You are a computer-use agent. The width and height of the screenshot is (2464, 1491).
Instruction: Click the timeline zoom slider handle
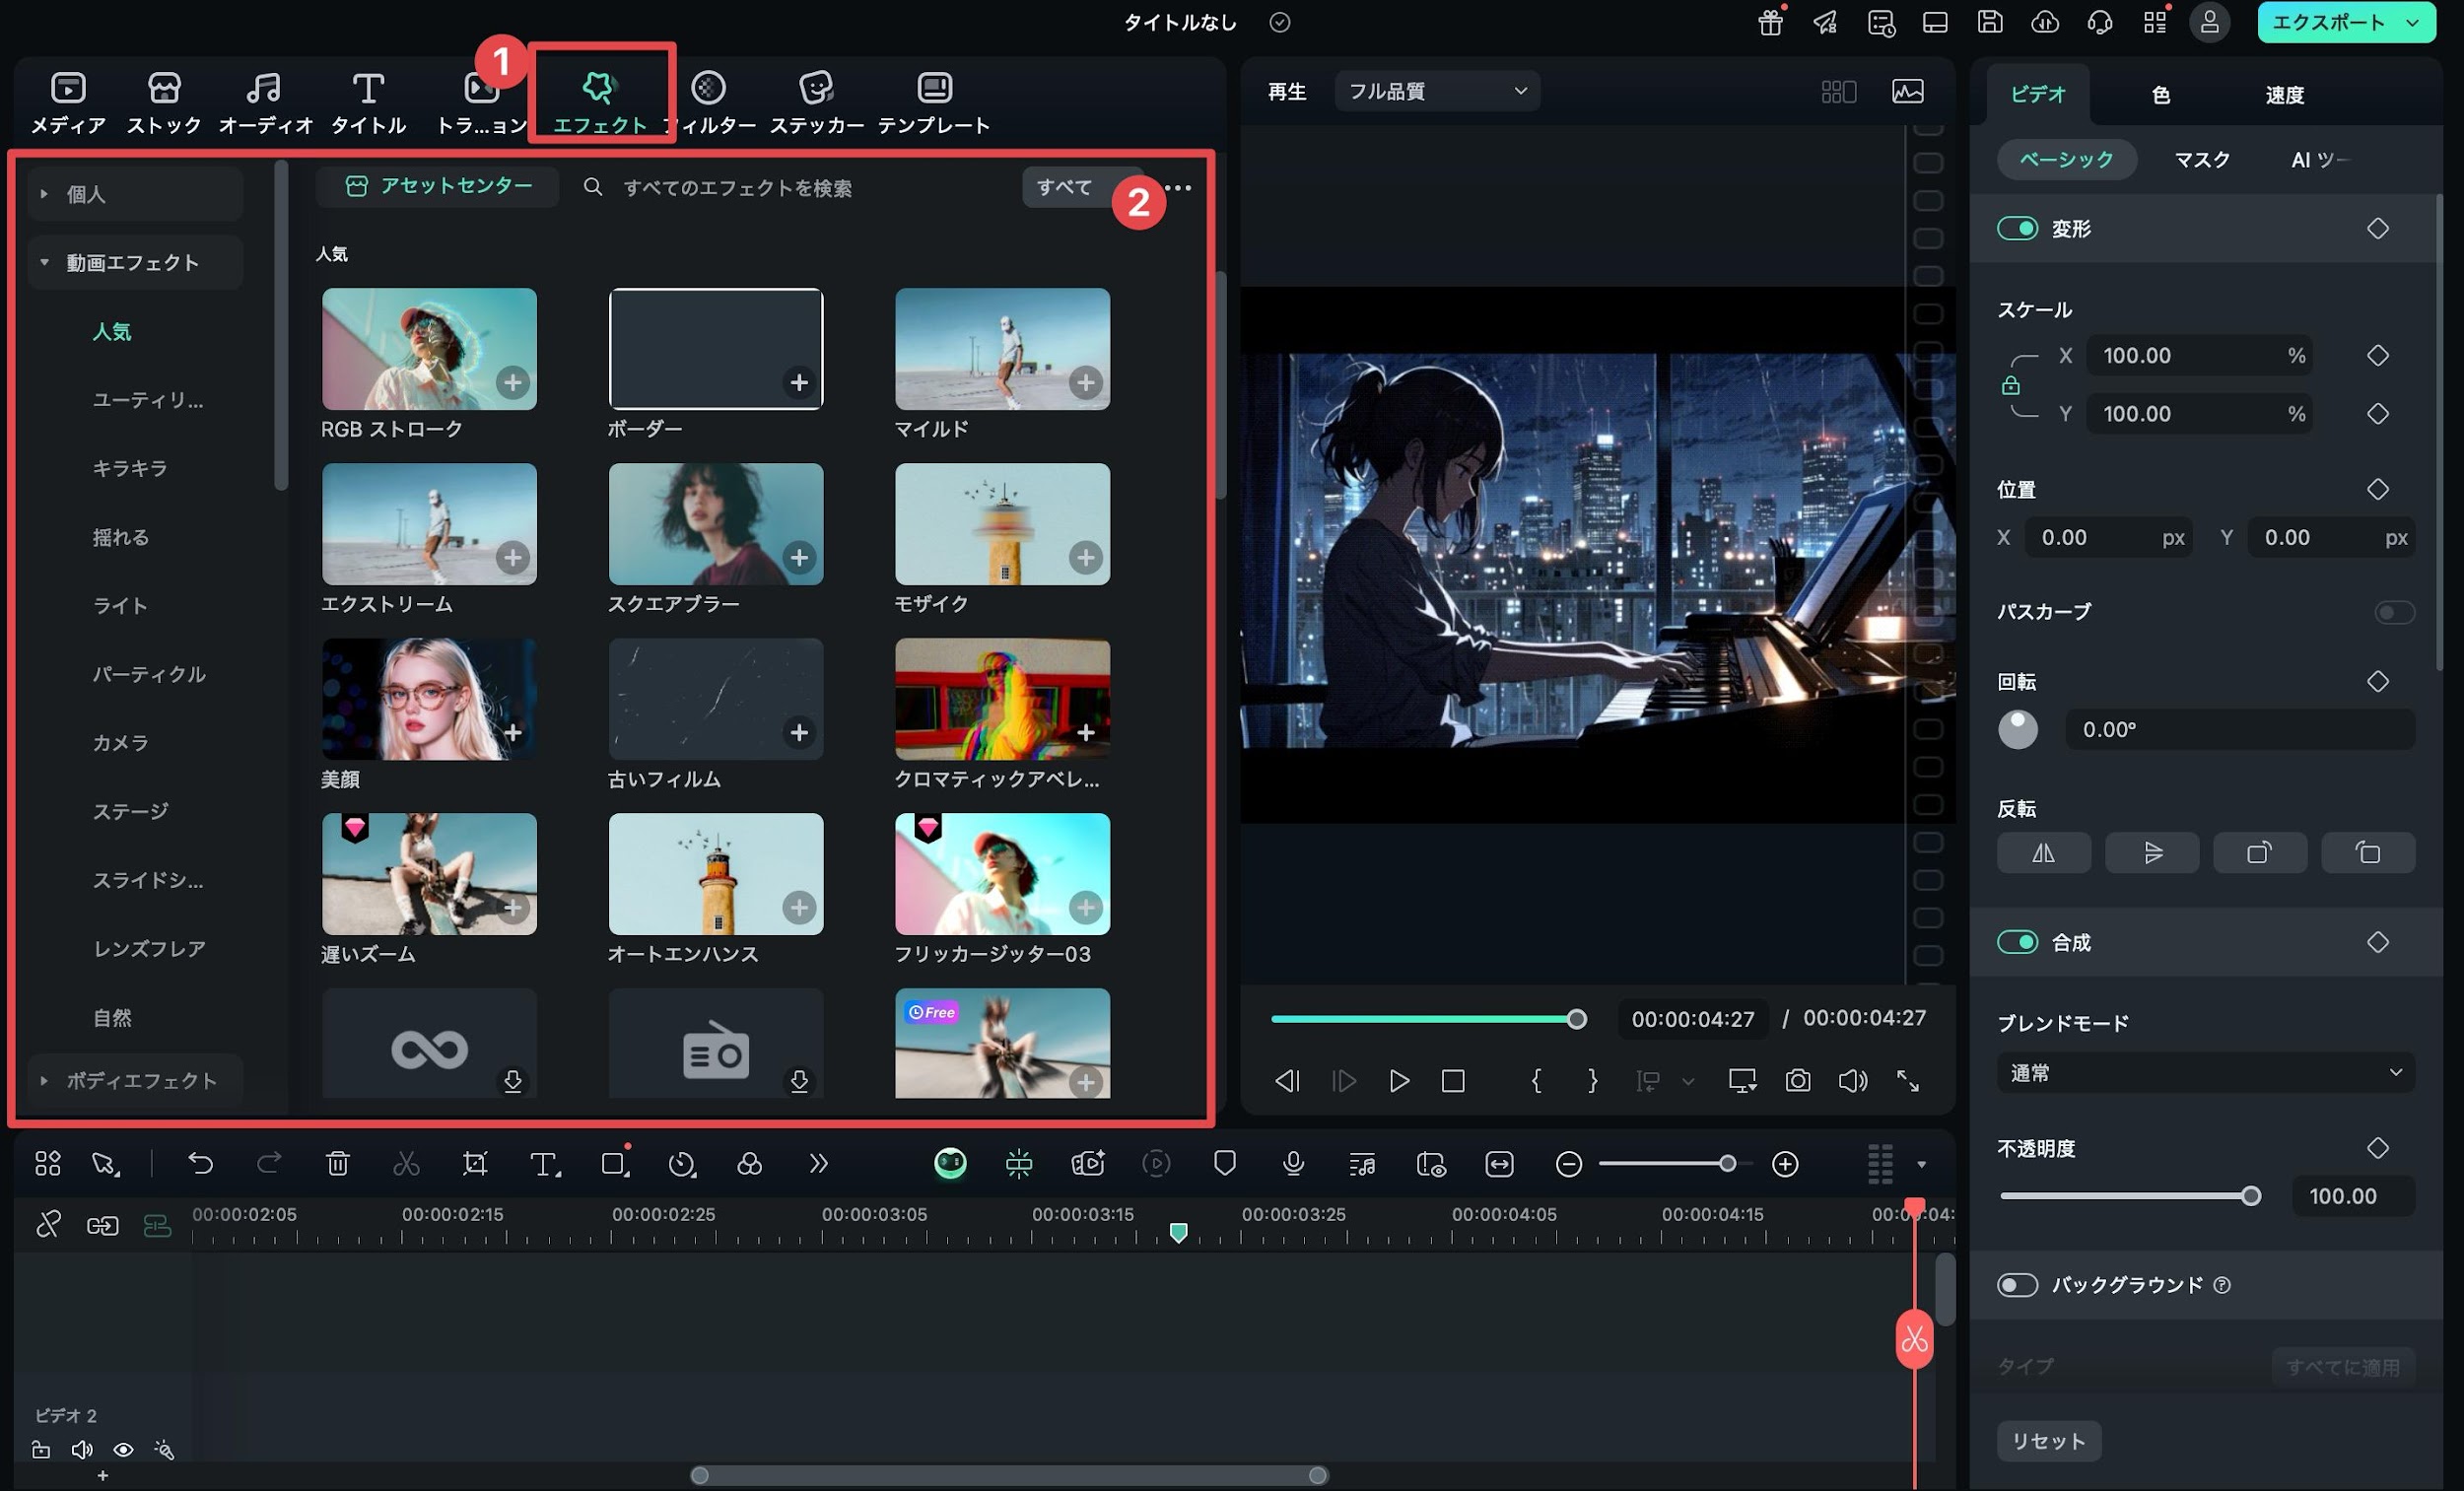point(1727,1163)
